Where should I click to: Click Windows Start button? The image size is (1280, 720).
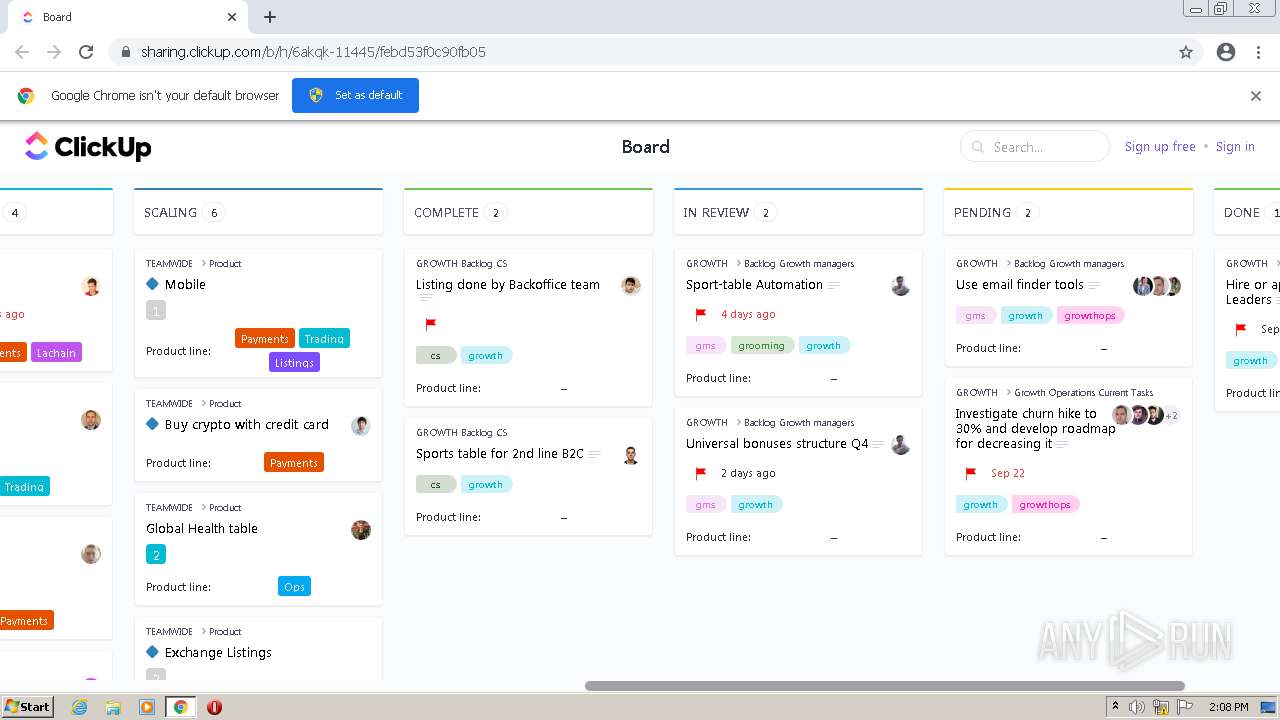point(27,707)
